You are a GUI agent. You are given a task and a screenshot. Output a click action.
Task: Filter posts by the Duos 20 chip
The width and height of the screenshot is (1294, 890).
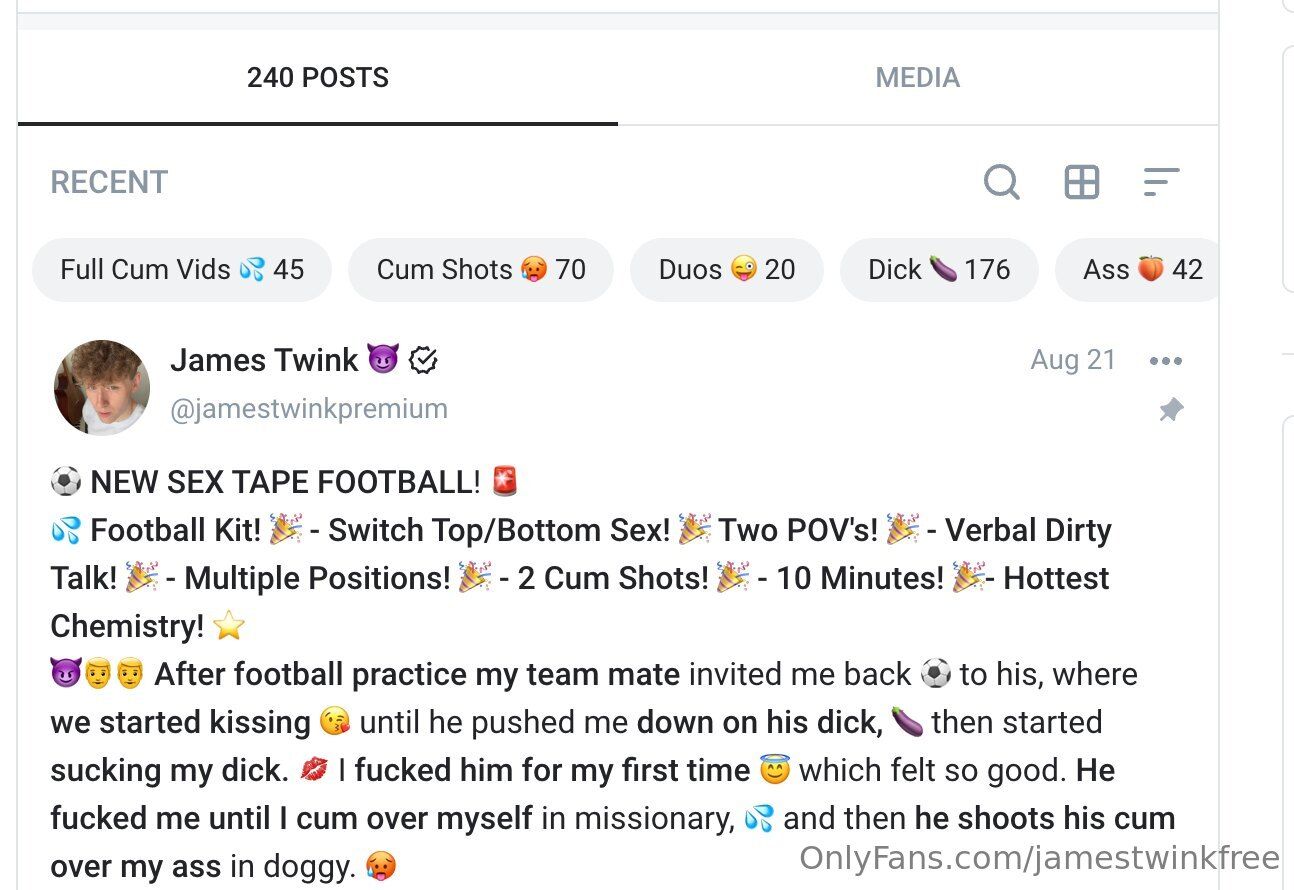pos(727,270)
